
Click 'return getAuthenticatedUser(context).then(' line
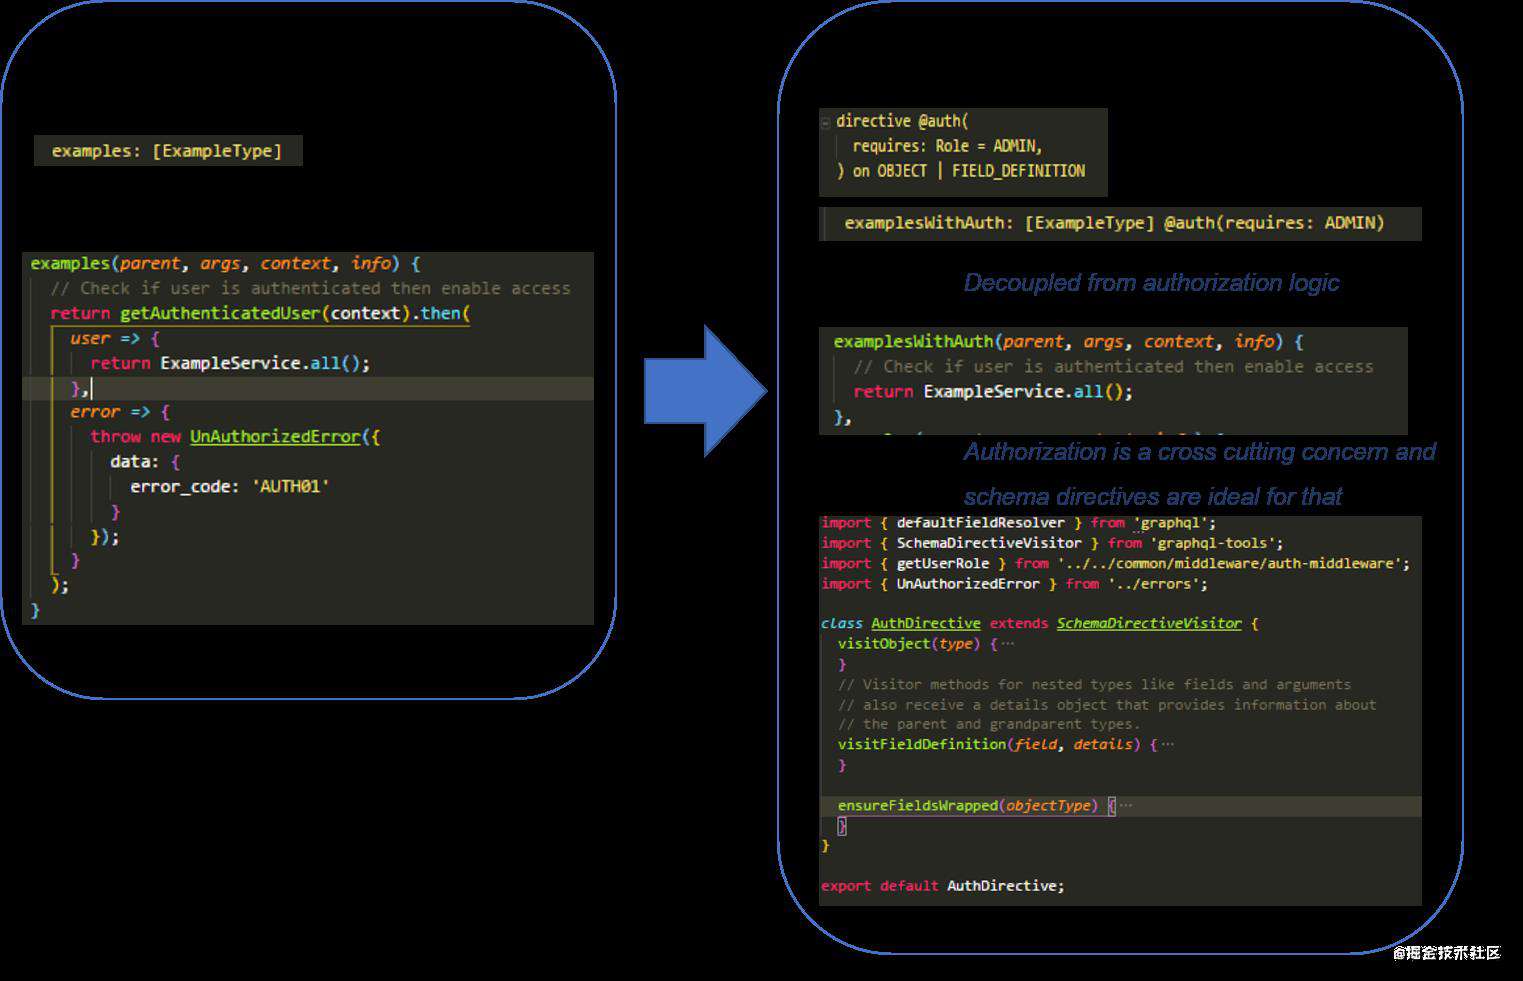pyautogui.click(x=260, y=313)
